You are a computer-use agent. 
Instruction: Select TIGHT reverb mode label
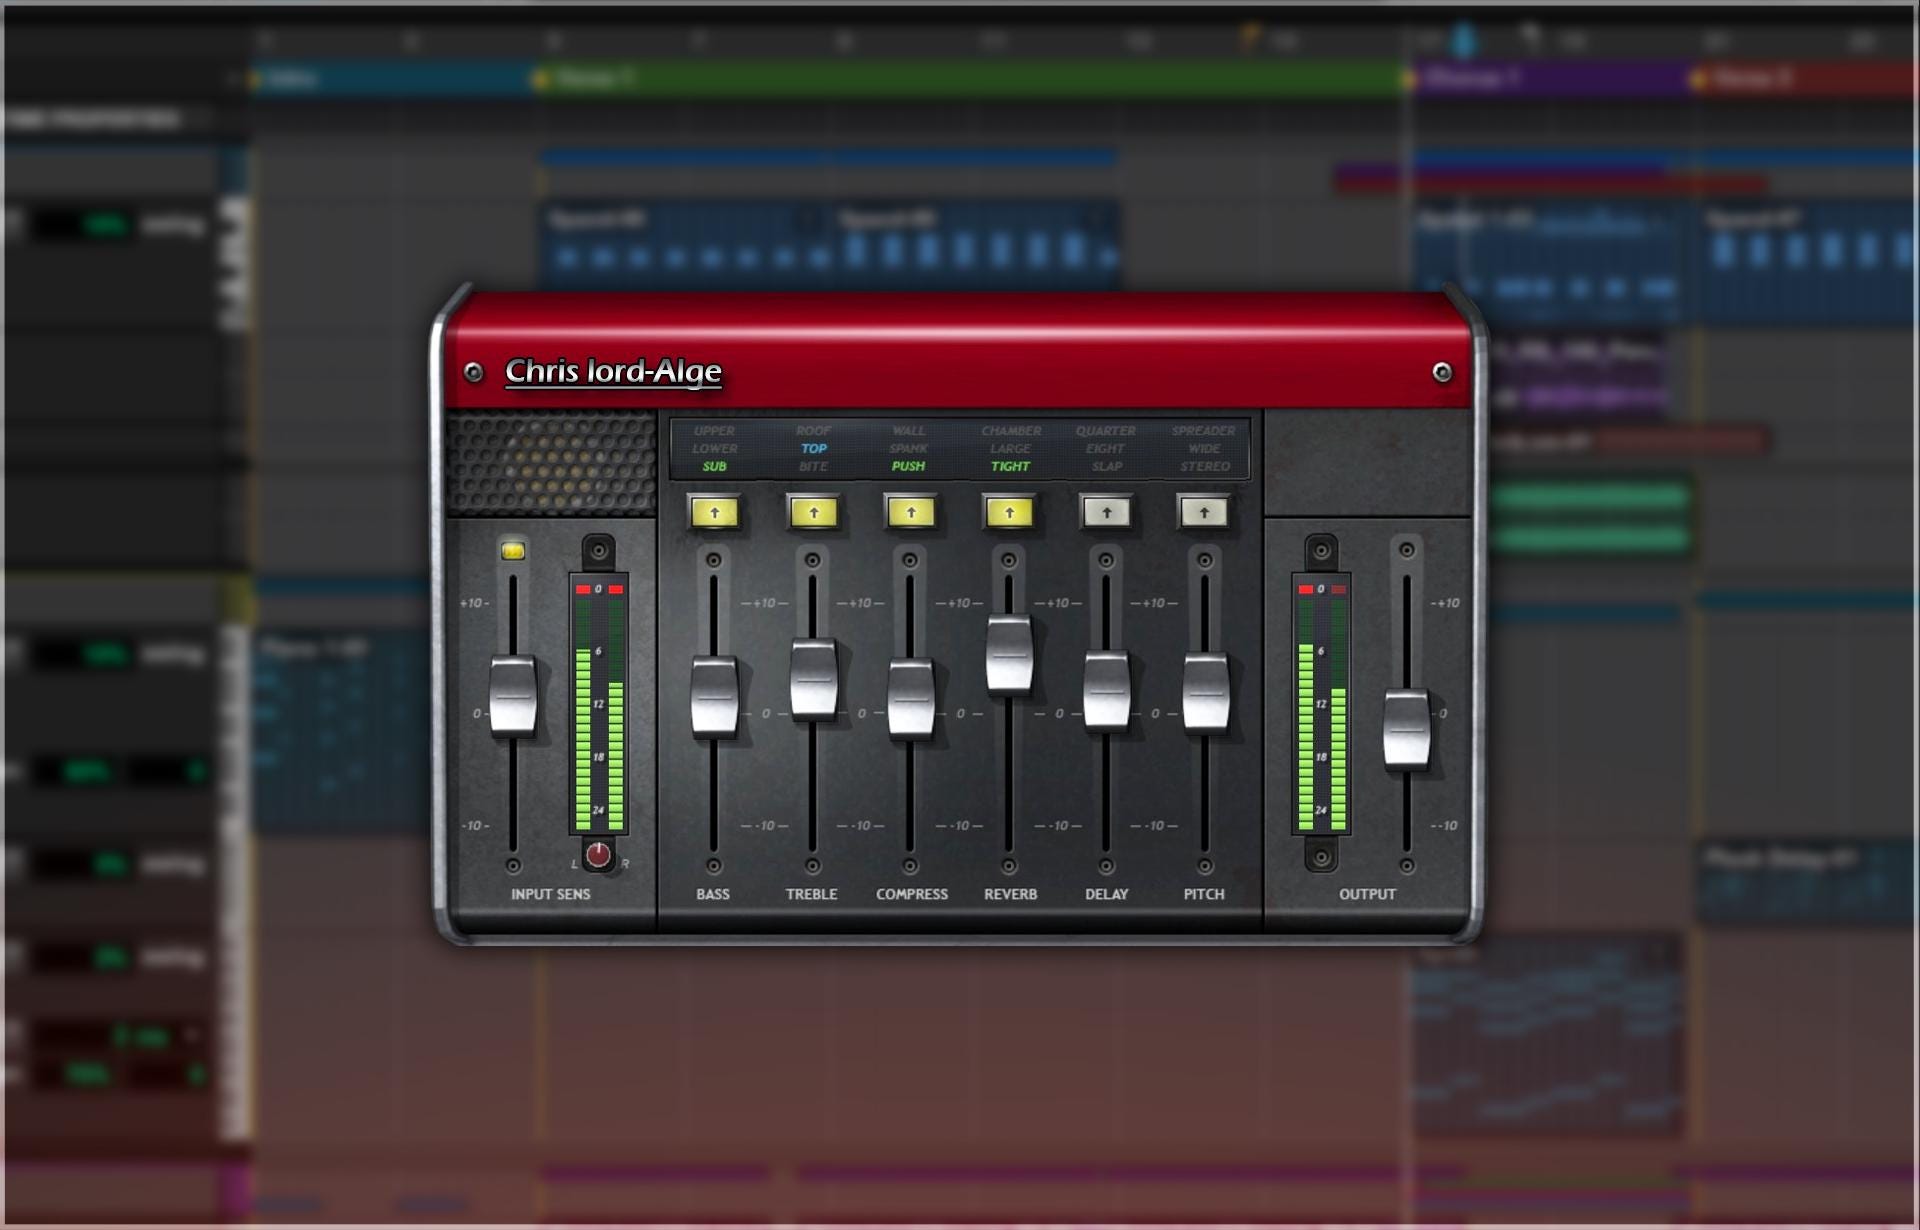click(1011, 466)
